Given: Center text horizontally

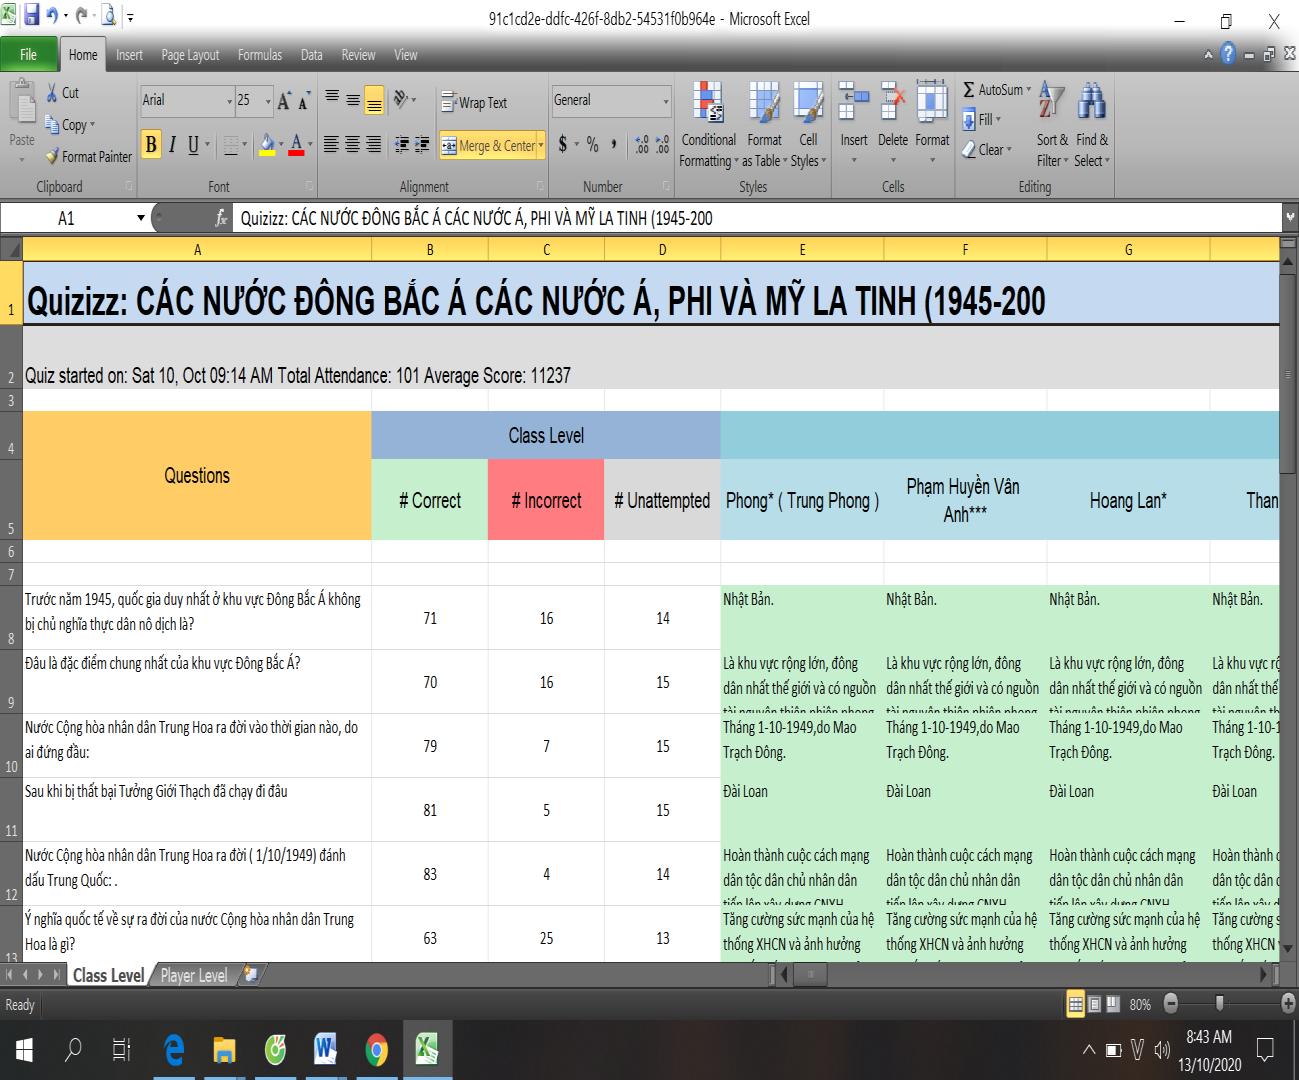Looking at the screenshot, I should [352, 146].
